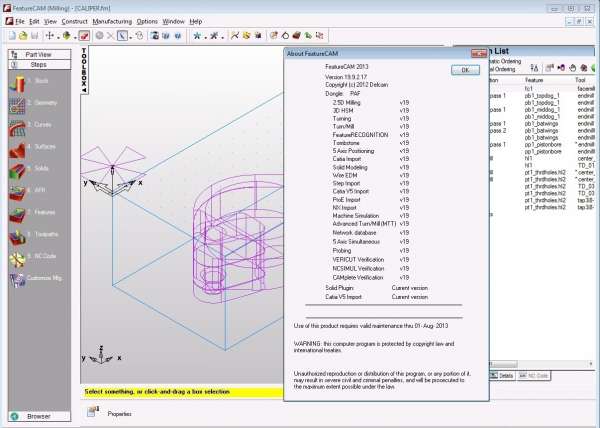The image size is (600, 428).
Task: Open dropdown arrow next to blue star icon
Action: (205, 37)
